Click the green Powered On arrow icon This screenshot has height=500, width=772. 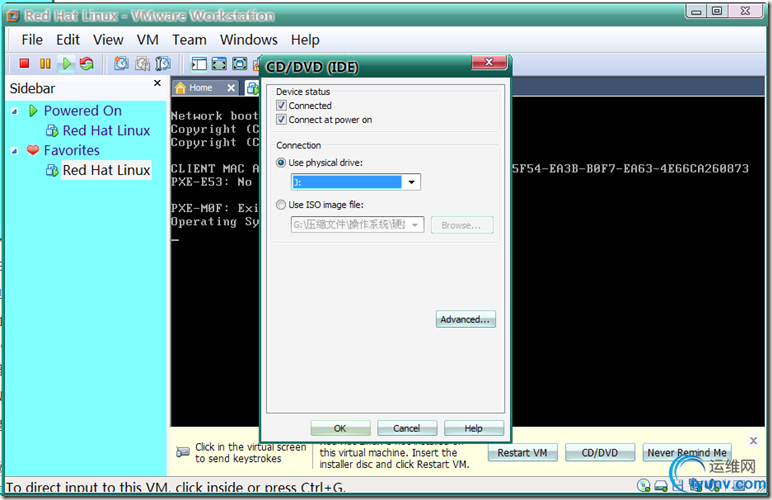pos(33,111)
